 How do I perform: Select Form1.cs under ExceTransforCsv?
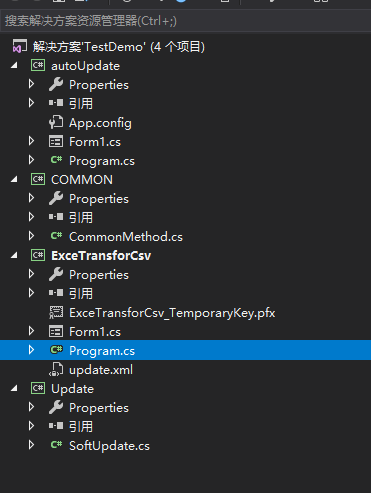pos(95,332)
